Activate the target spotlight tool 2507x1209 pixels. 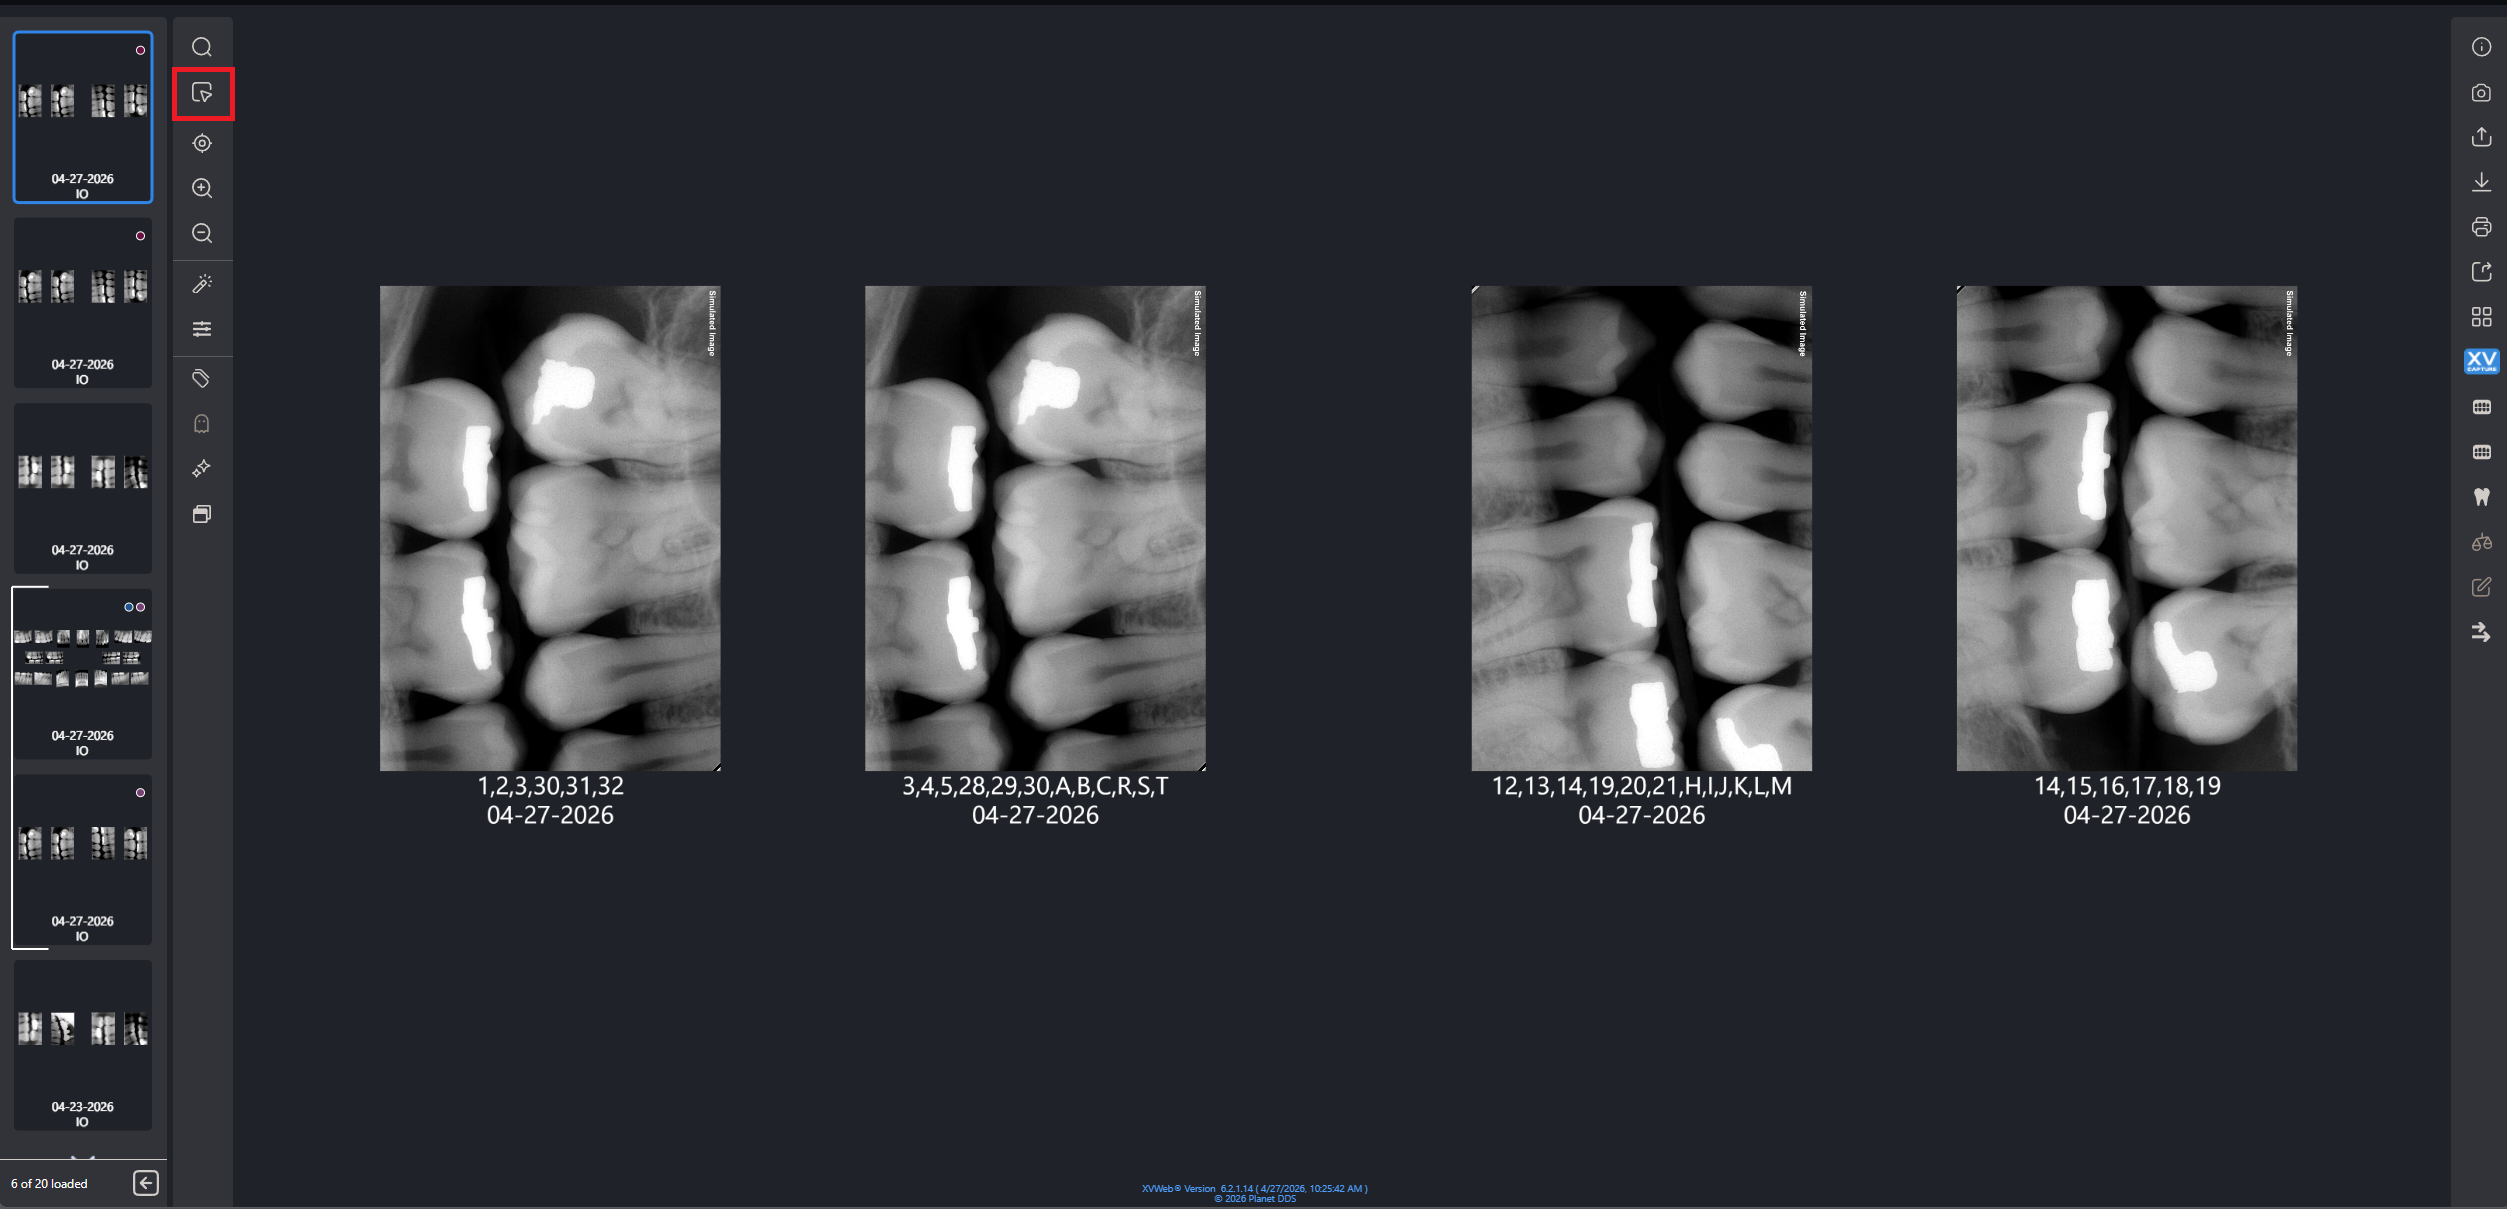coord(202,143)
